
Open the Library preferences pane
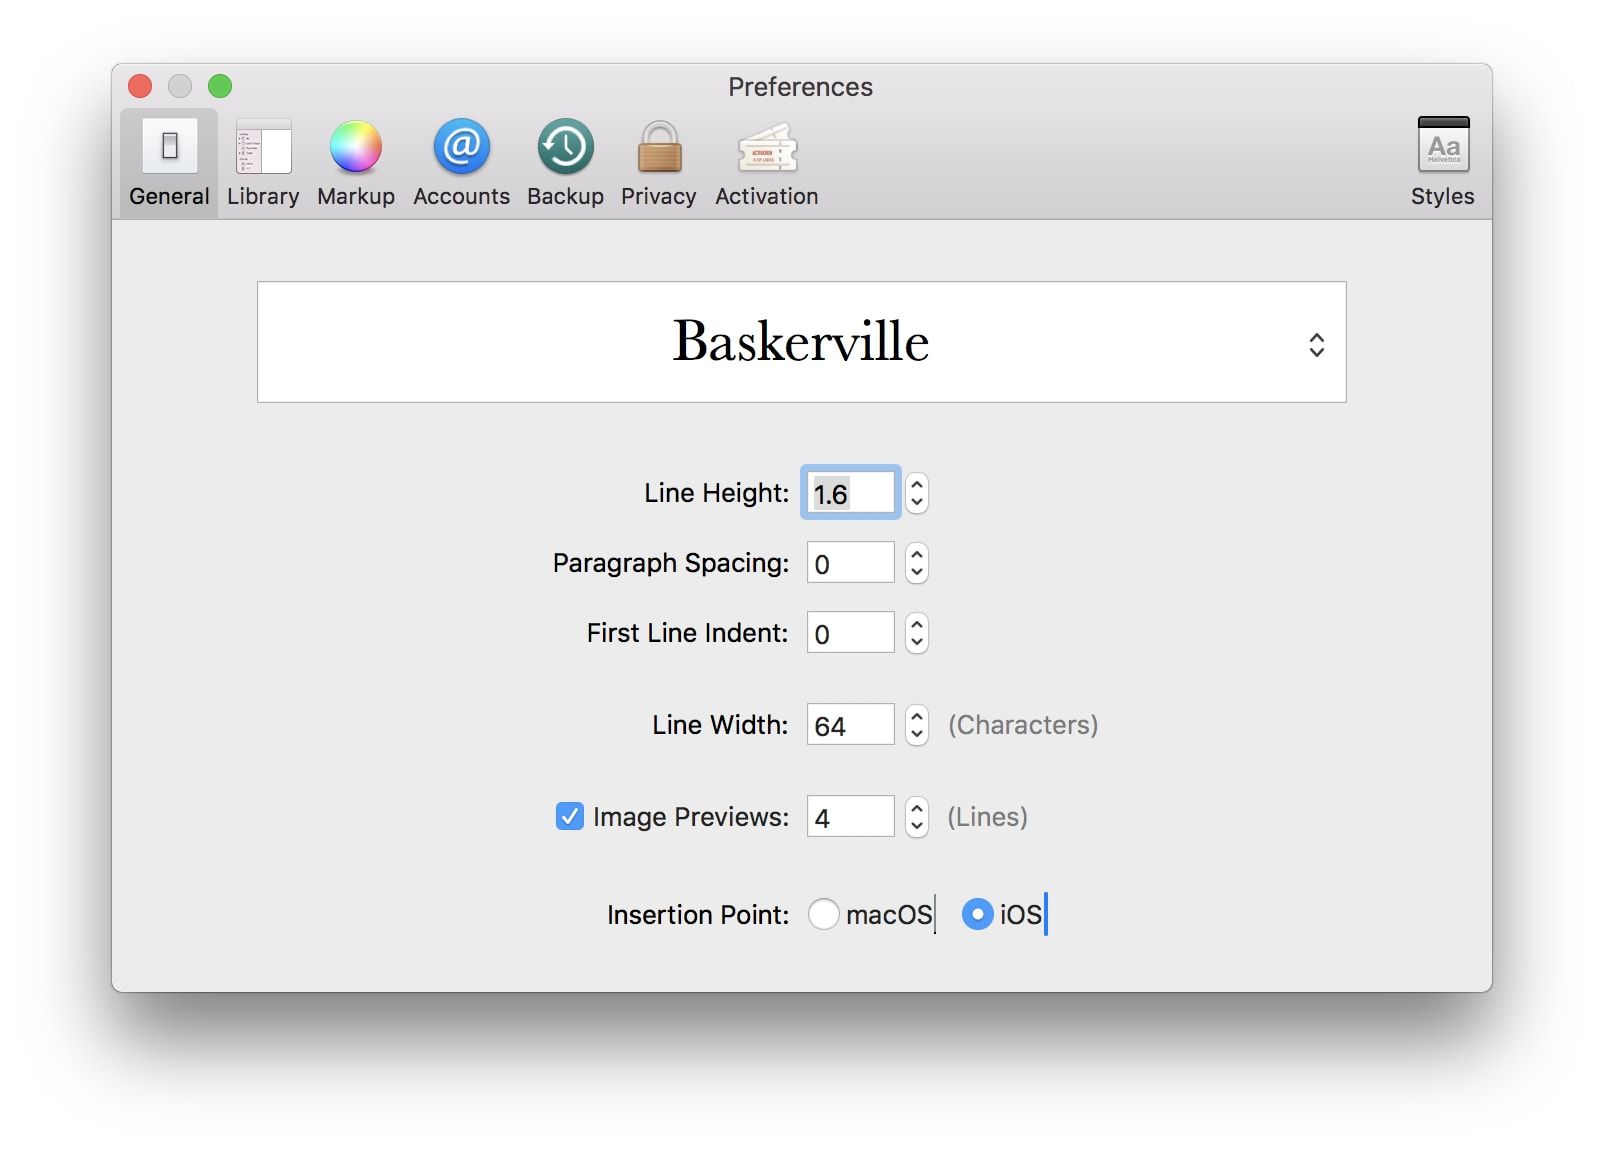[x=263, y=163]
